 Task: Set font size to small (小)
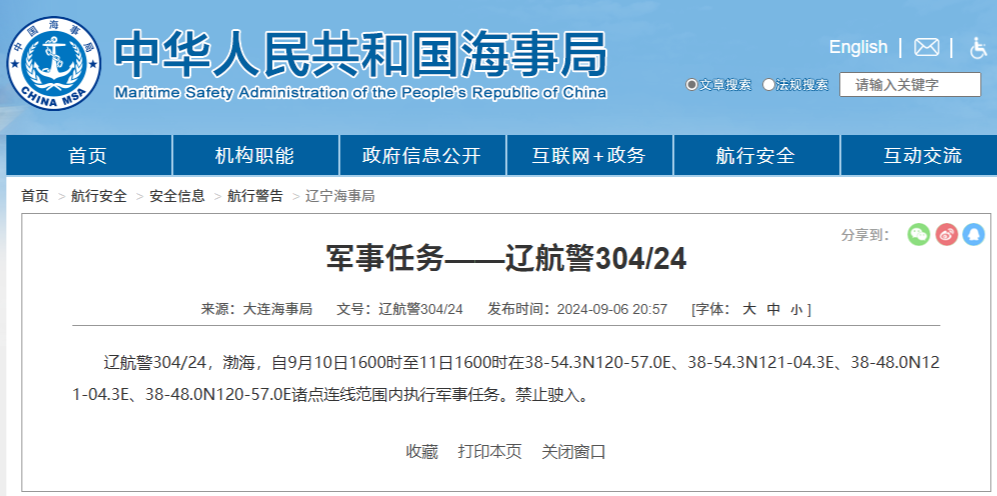[795, 309]
